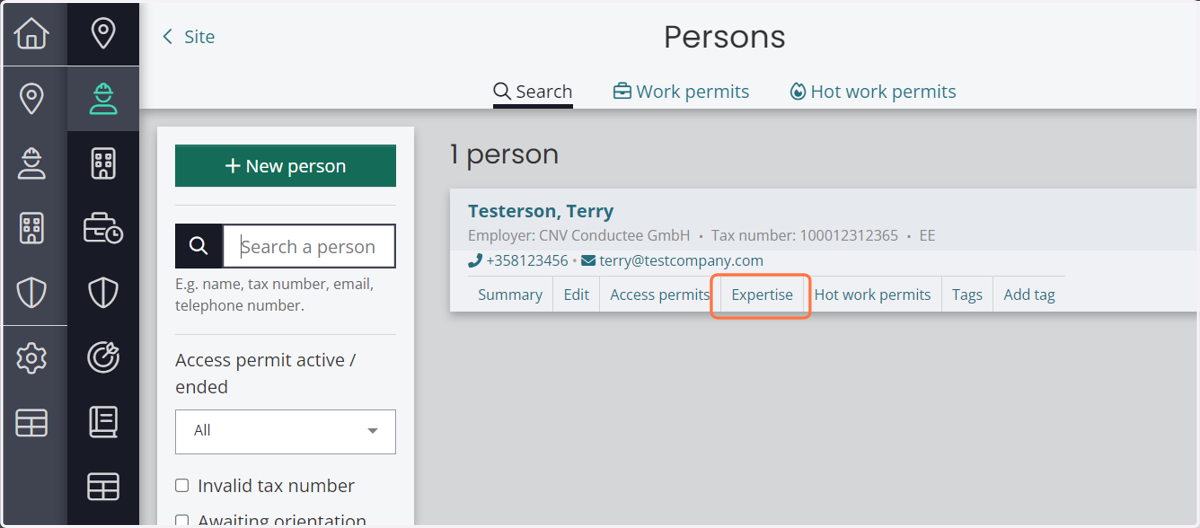Email terry@testcompany.com
Viewport: 1200px width, 528px height.
coord(672,261)
